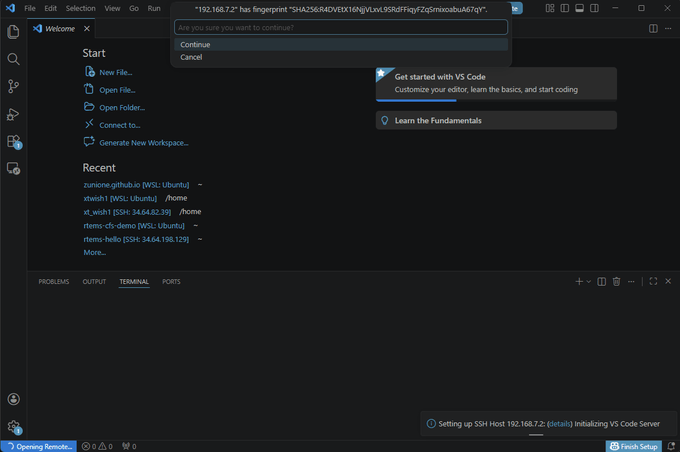Open editor More Actions ellipsis
Screen dimensions: 680x452
(668, 28)
